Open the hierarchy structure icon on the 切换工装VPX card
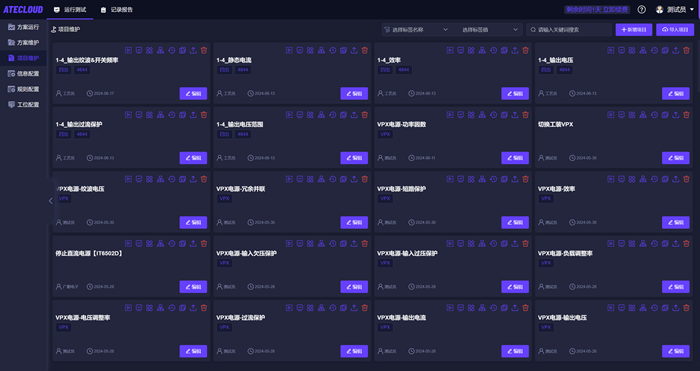700x371 pixels. 643,115
